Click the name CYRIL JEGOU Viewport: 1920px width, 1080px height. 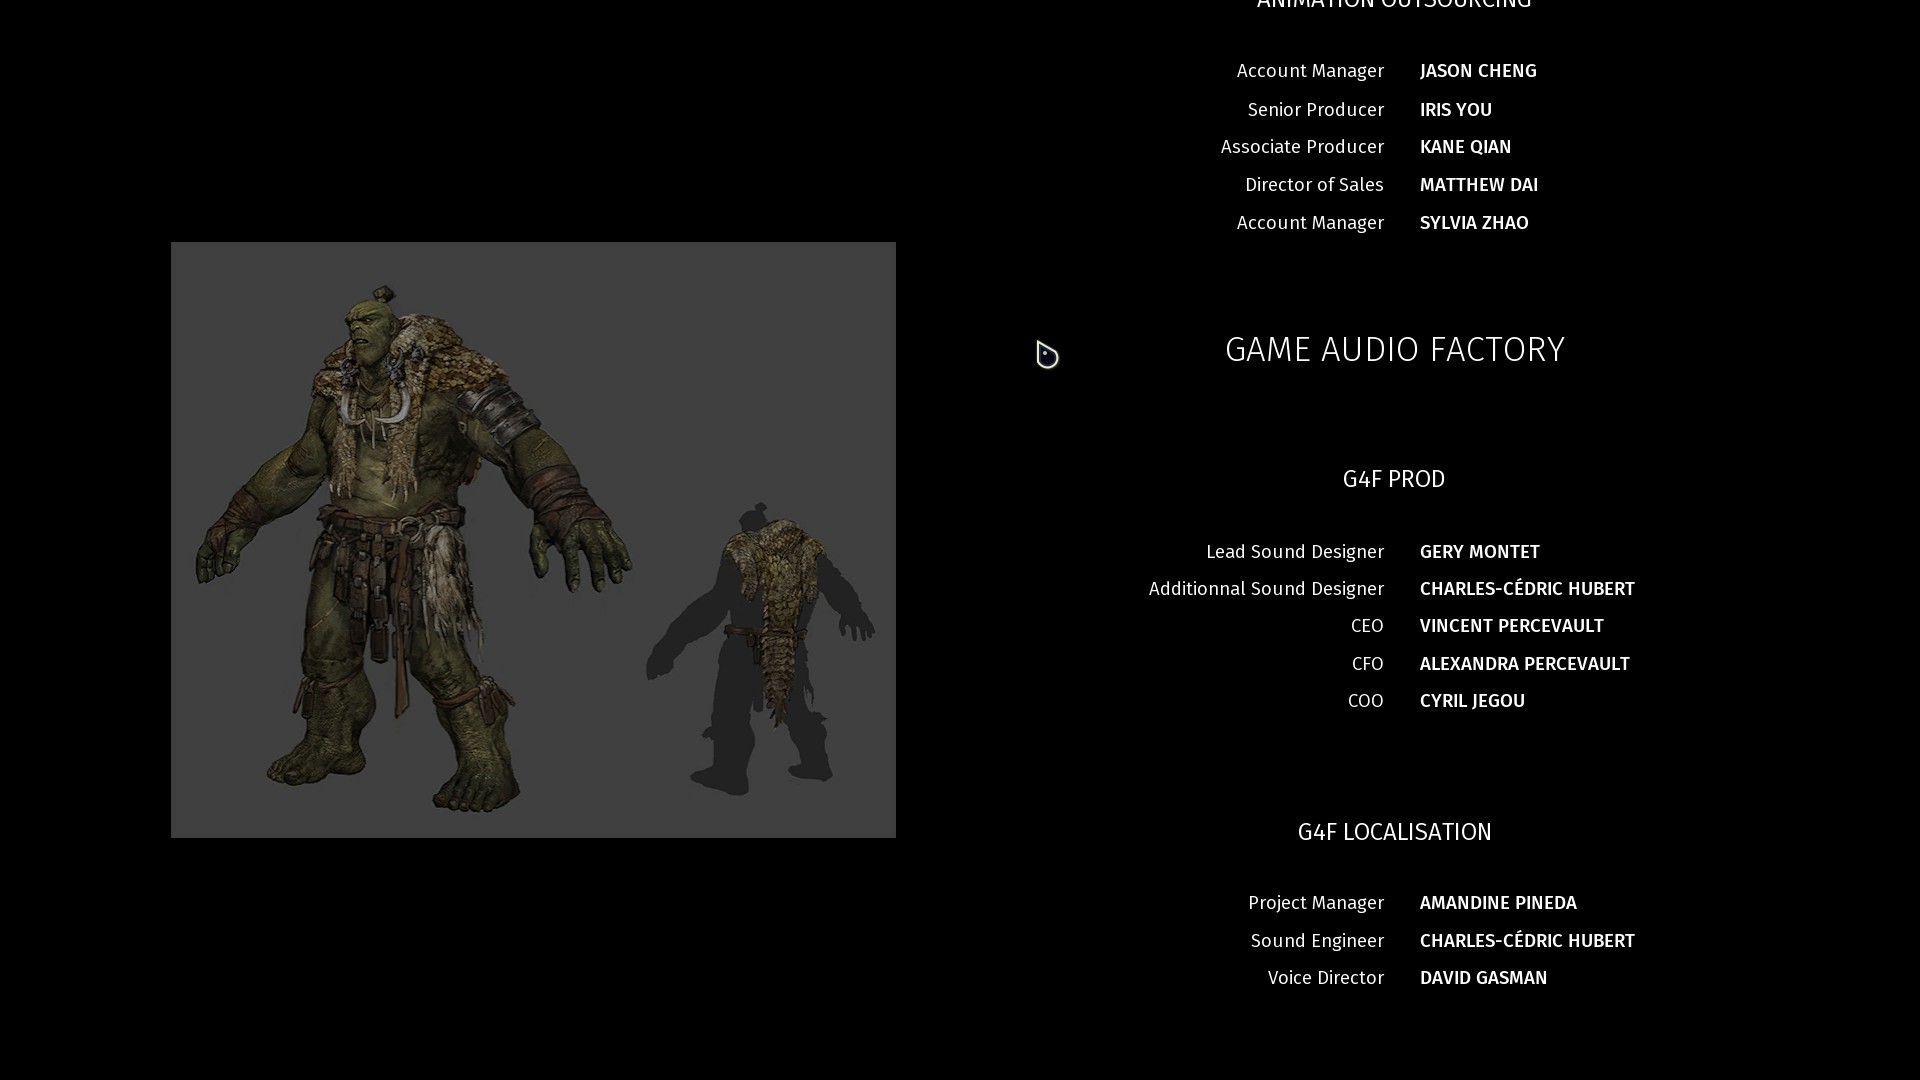point(1472,701)
